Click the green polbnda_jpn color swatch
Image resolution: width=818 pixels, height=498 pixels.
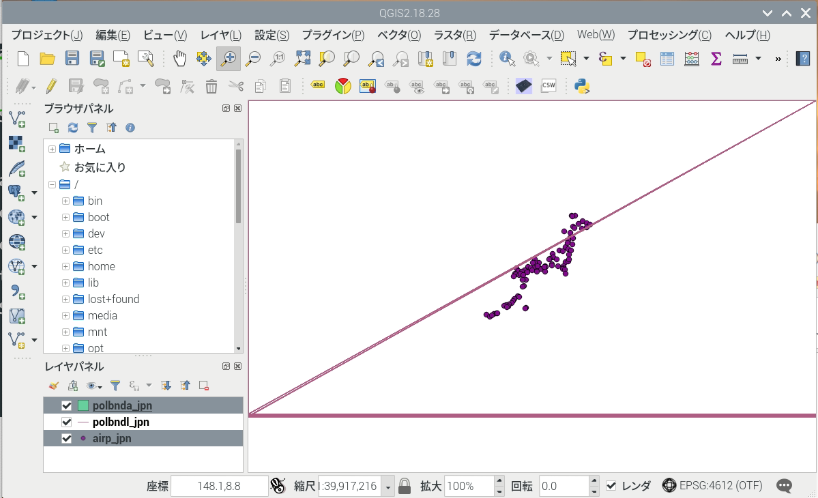[x=83, y=406]
